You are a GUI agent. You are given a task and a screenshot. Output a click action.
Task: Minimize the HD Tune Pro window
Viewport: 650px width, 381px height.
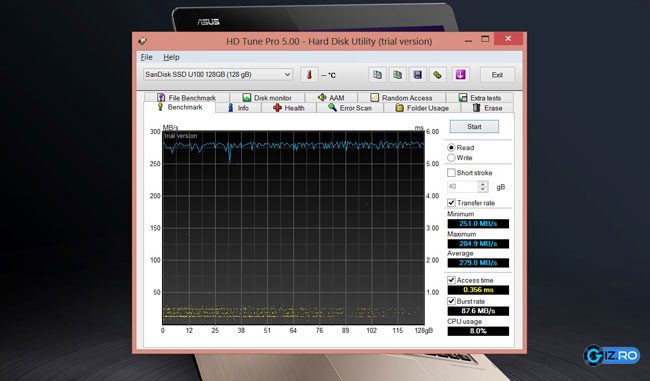(468, 40)
